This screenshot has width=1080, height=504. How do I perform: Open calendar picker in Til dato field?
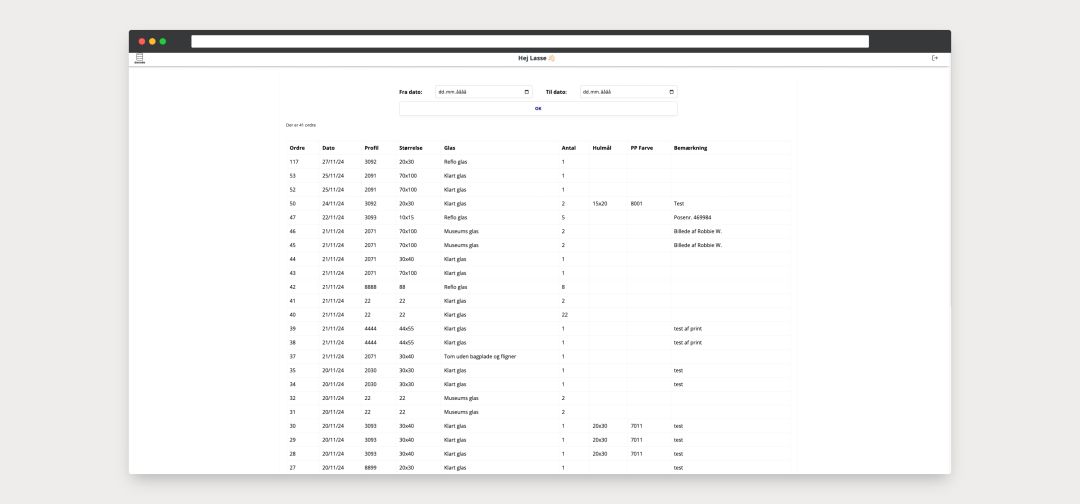point(671,92)
